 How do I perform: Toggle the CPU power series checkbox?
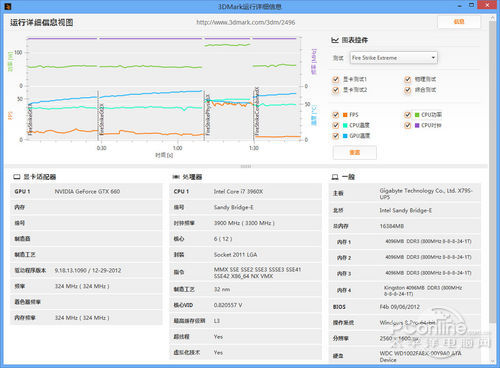407,115
